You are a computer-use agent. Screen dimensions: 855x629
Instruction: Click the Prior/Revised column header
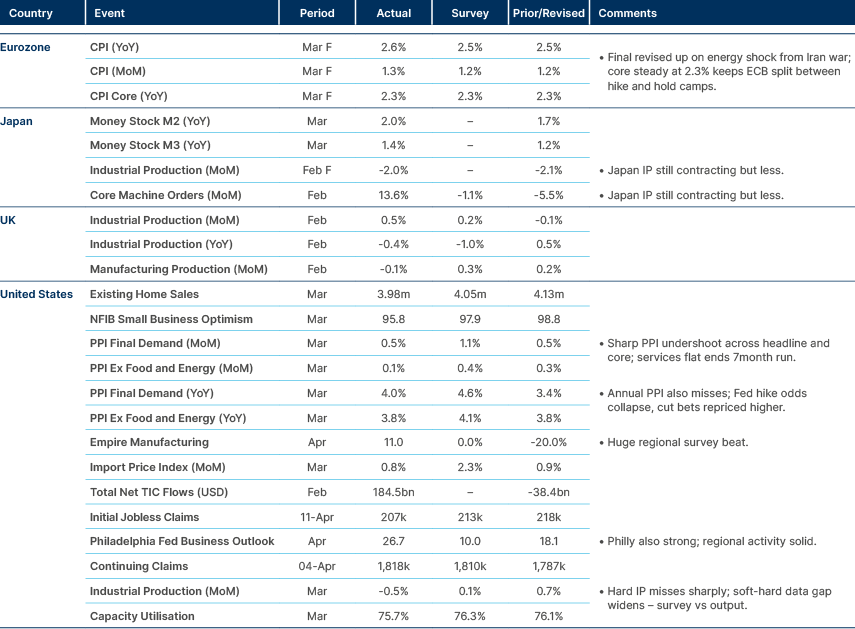pos(548,13)
